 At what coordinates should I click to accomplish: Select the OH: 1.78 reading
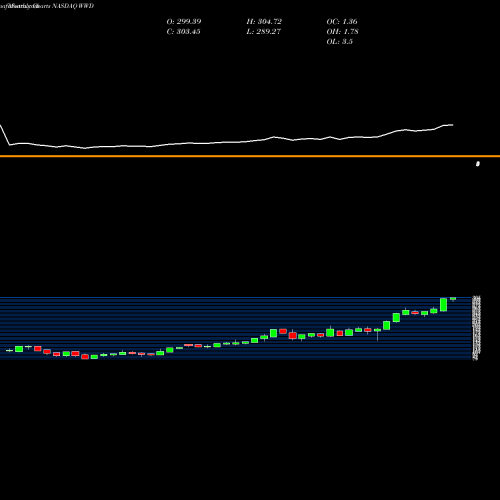pyautogui.click(x=342, y=31)
